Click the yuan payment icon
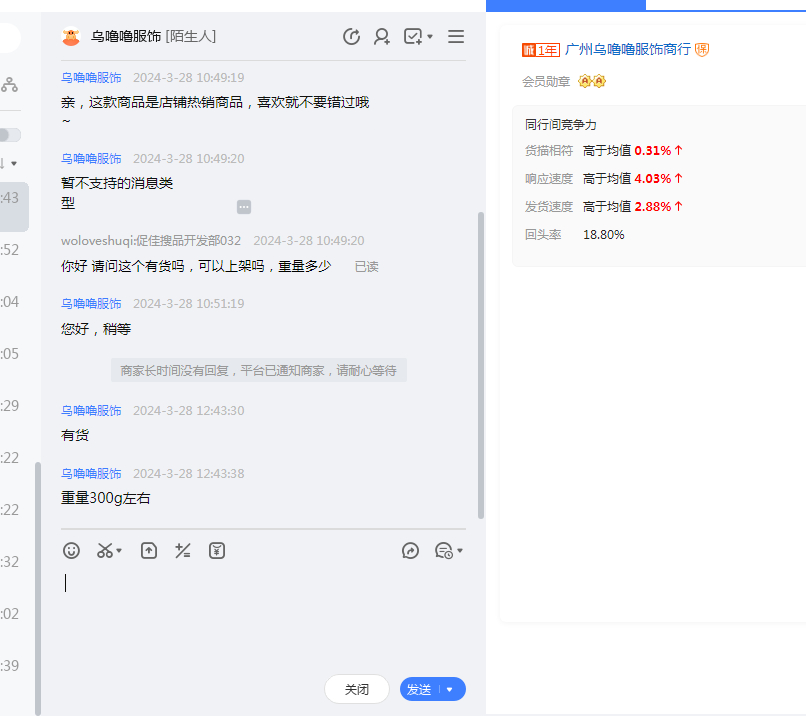This screenshot has height=716, width=806. click(x=216, y=551)
